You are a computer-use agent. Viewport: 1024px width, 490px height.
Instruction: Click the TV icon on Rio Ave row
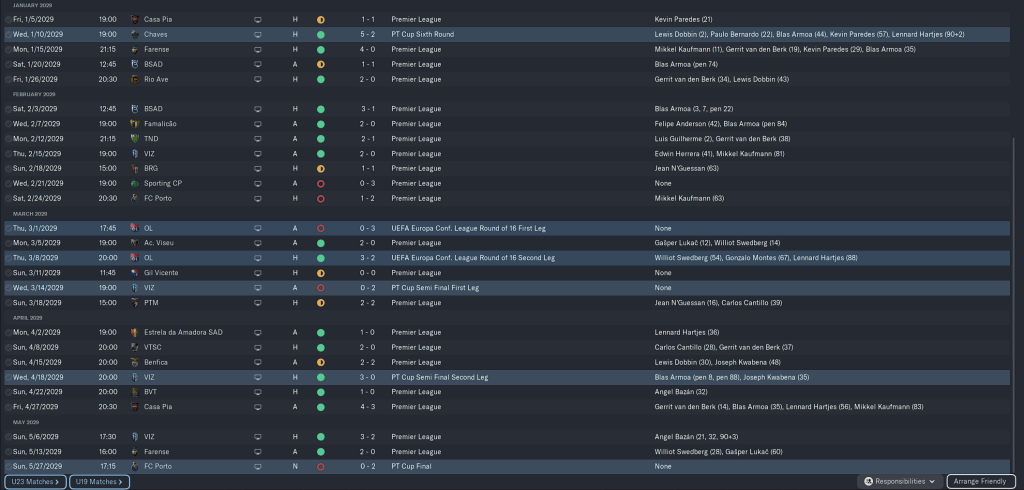click(x=257, y=79)
